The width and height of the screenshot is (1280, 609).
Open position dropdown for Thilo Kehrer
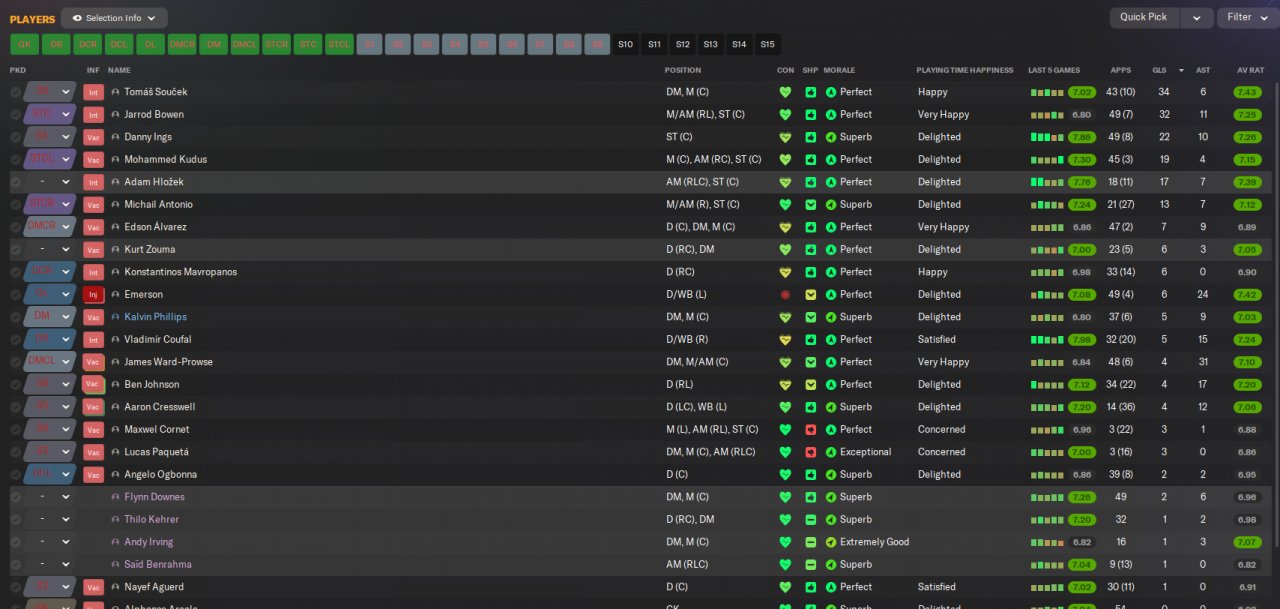pyautogui.click(x=50, y=520)
